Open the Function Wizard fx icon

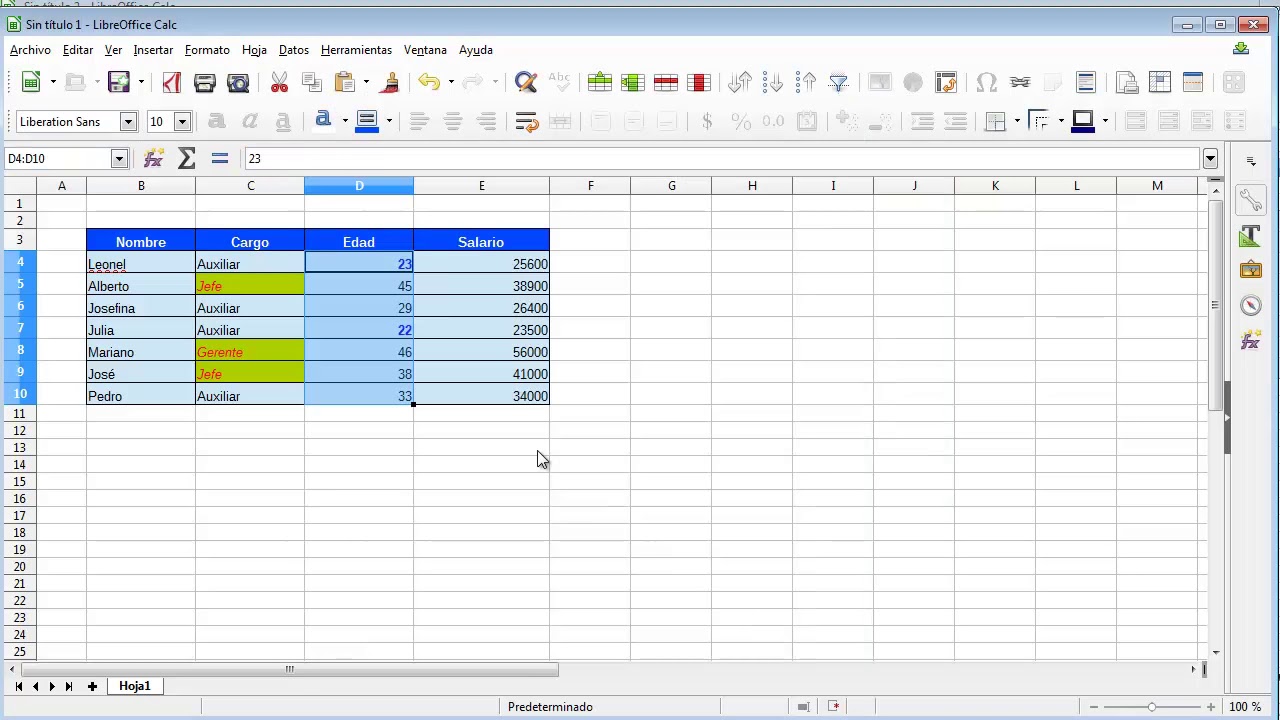coord(153,158)
